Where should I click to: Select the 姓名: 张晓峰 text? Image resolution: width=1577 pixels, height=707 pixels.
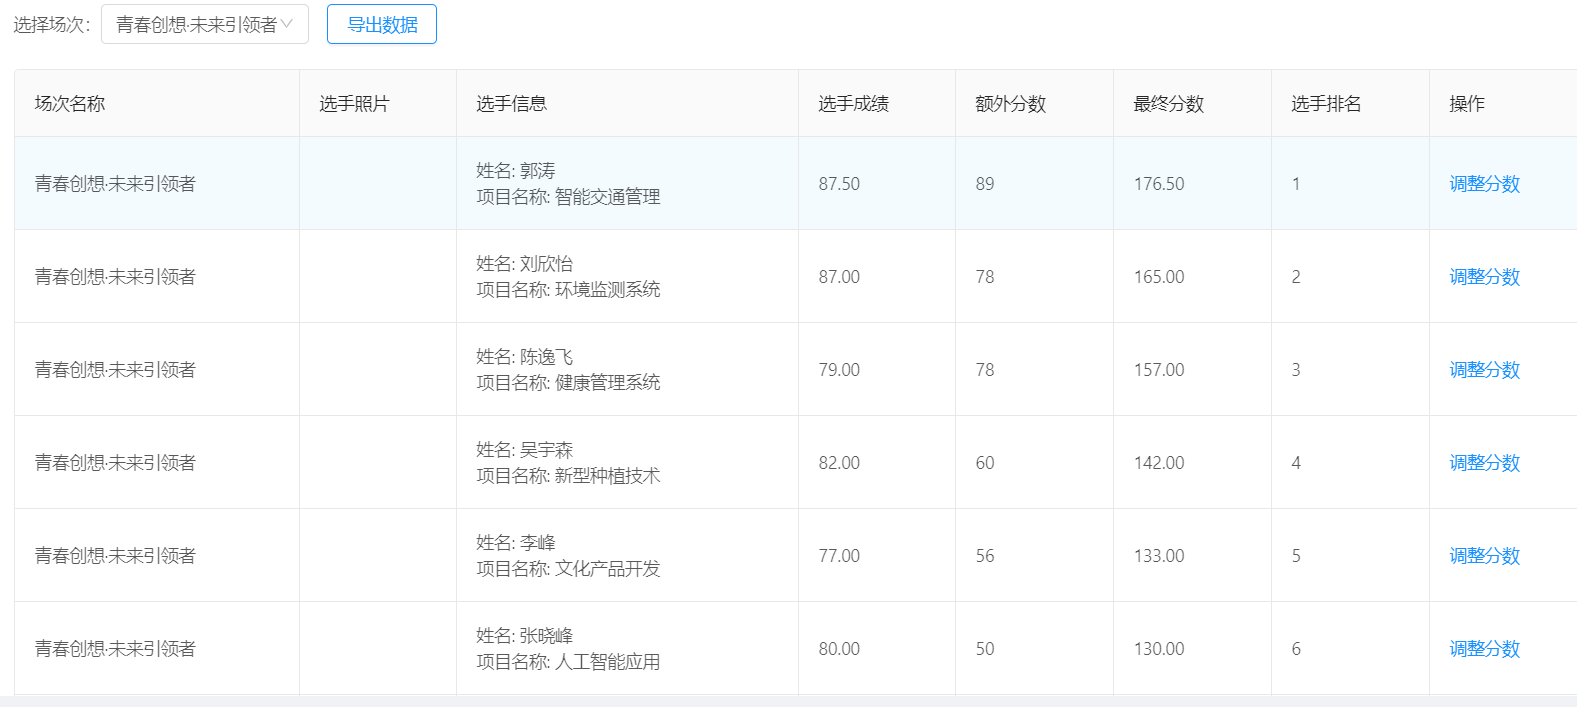525,636
